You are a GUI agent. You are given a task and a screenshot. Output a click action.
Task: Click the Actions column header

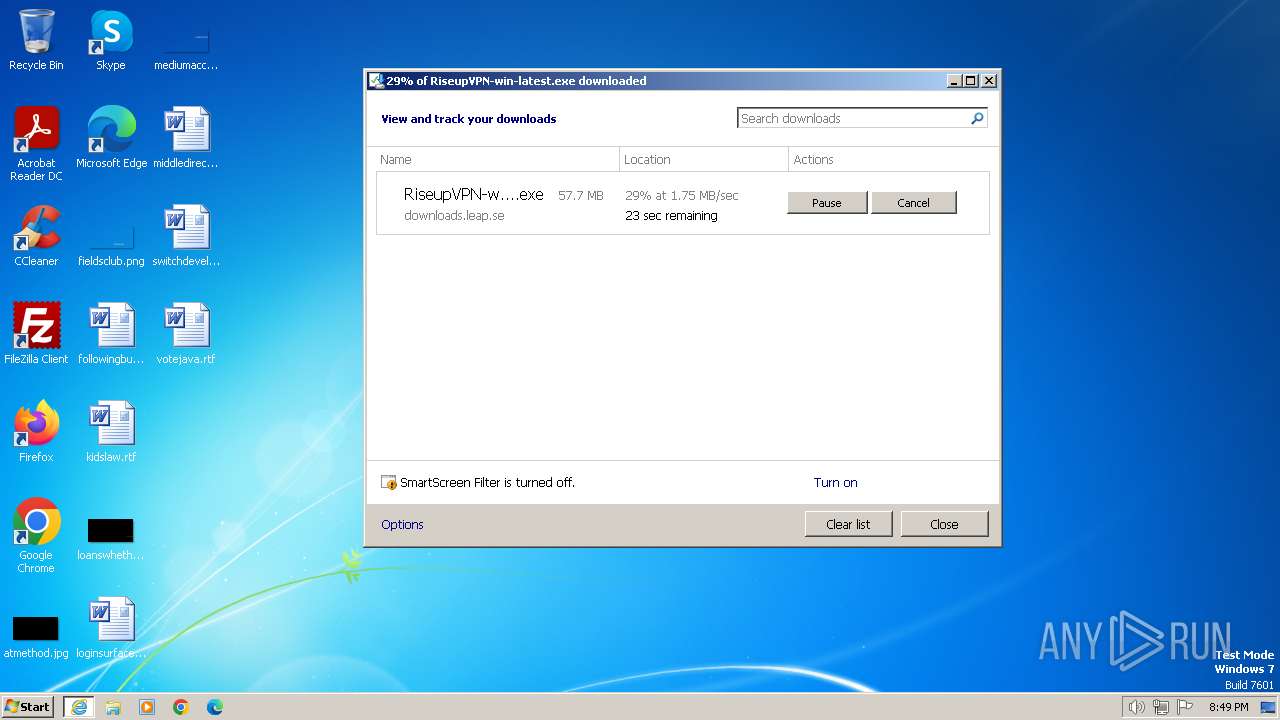pyautogui.click(x=892, y=159)
